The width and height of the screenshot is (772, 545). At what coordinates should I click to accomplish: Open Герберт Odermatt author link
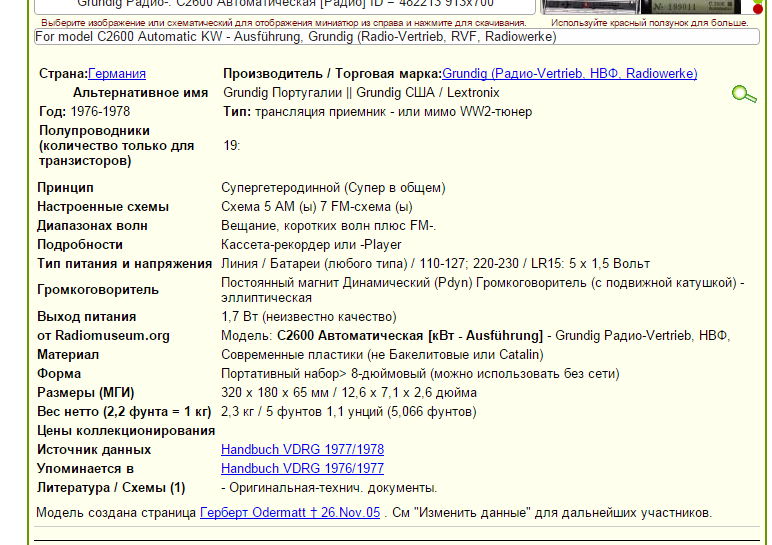pyautogui.click(x=290, y=513)
